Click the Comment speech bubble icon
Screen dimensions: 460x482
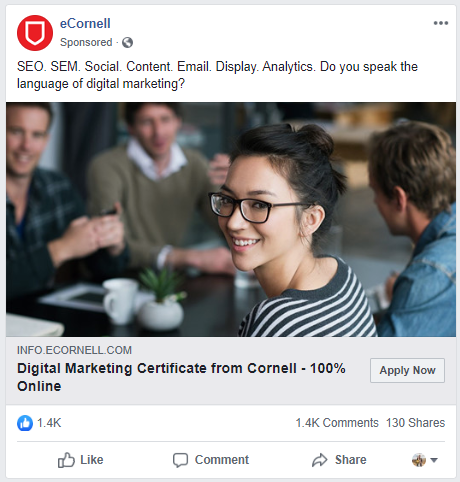coord(180,460)
